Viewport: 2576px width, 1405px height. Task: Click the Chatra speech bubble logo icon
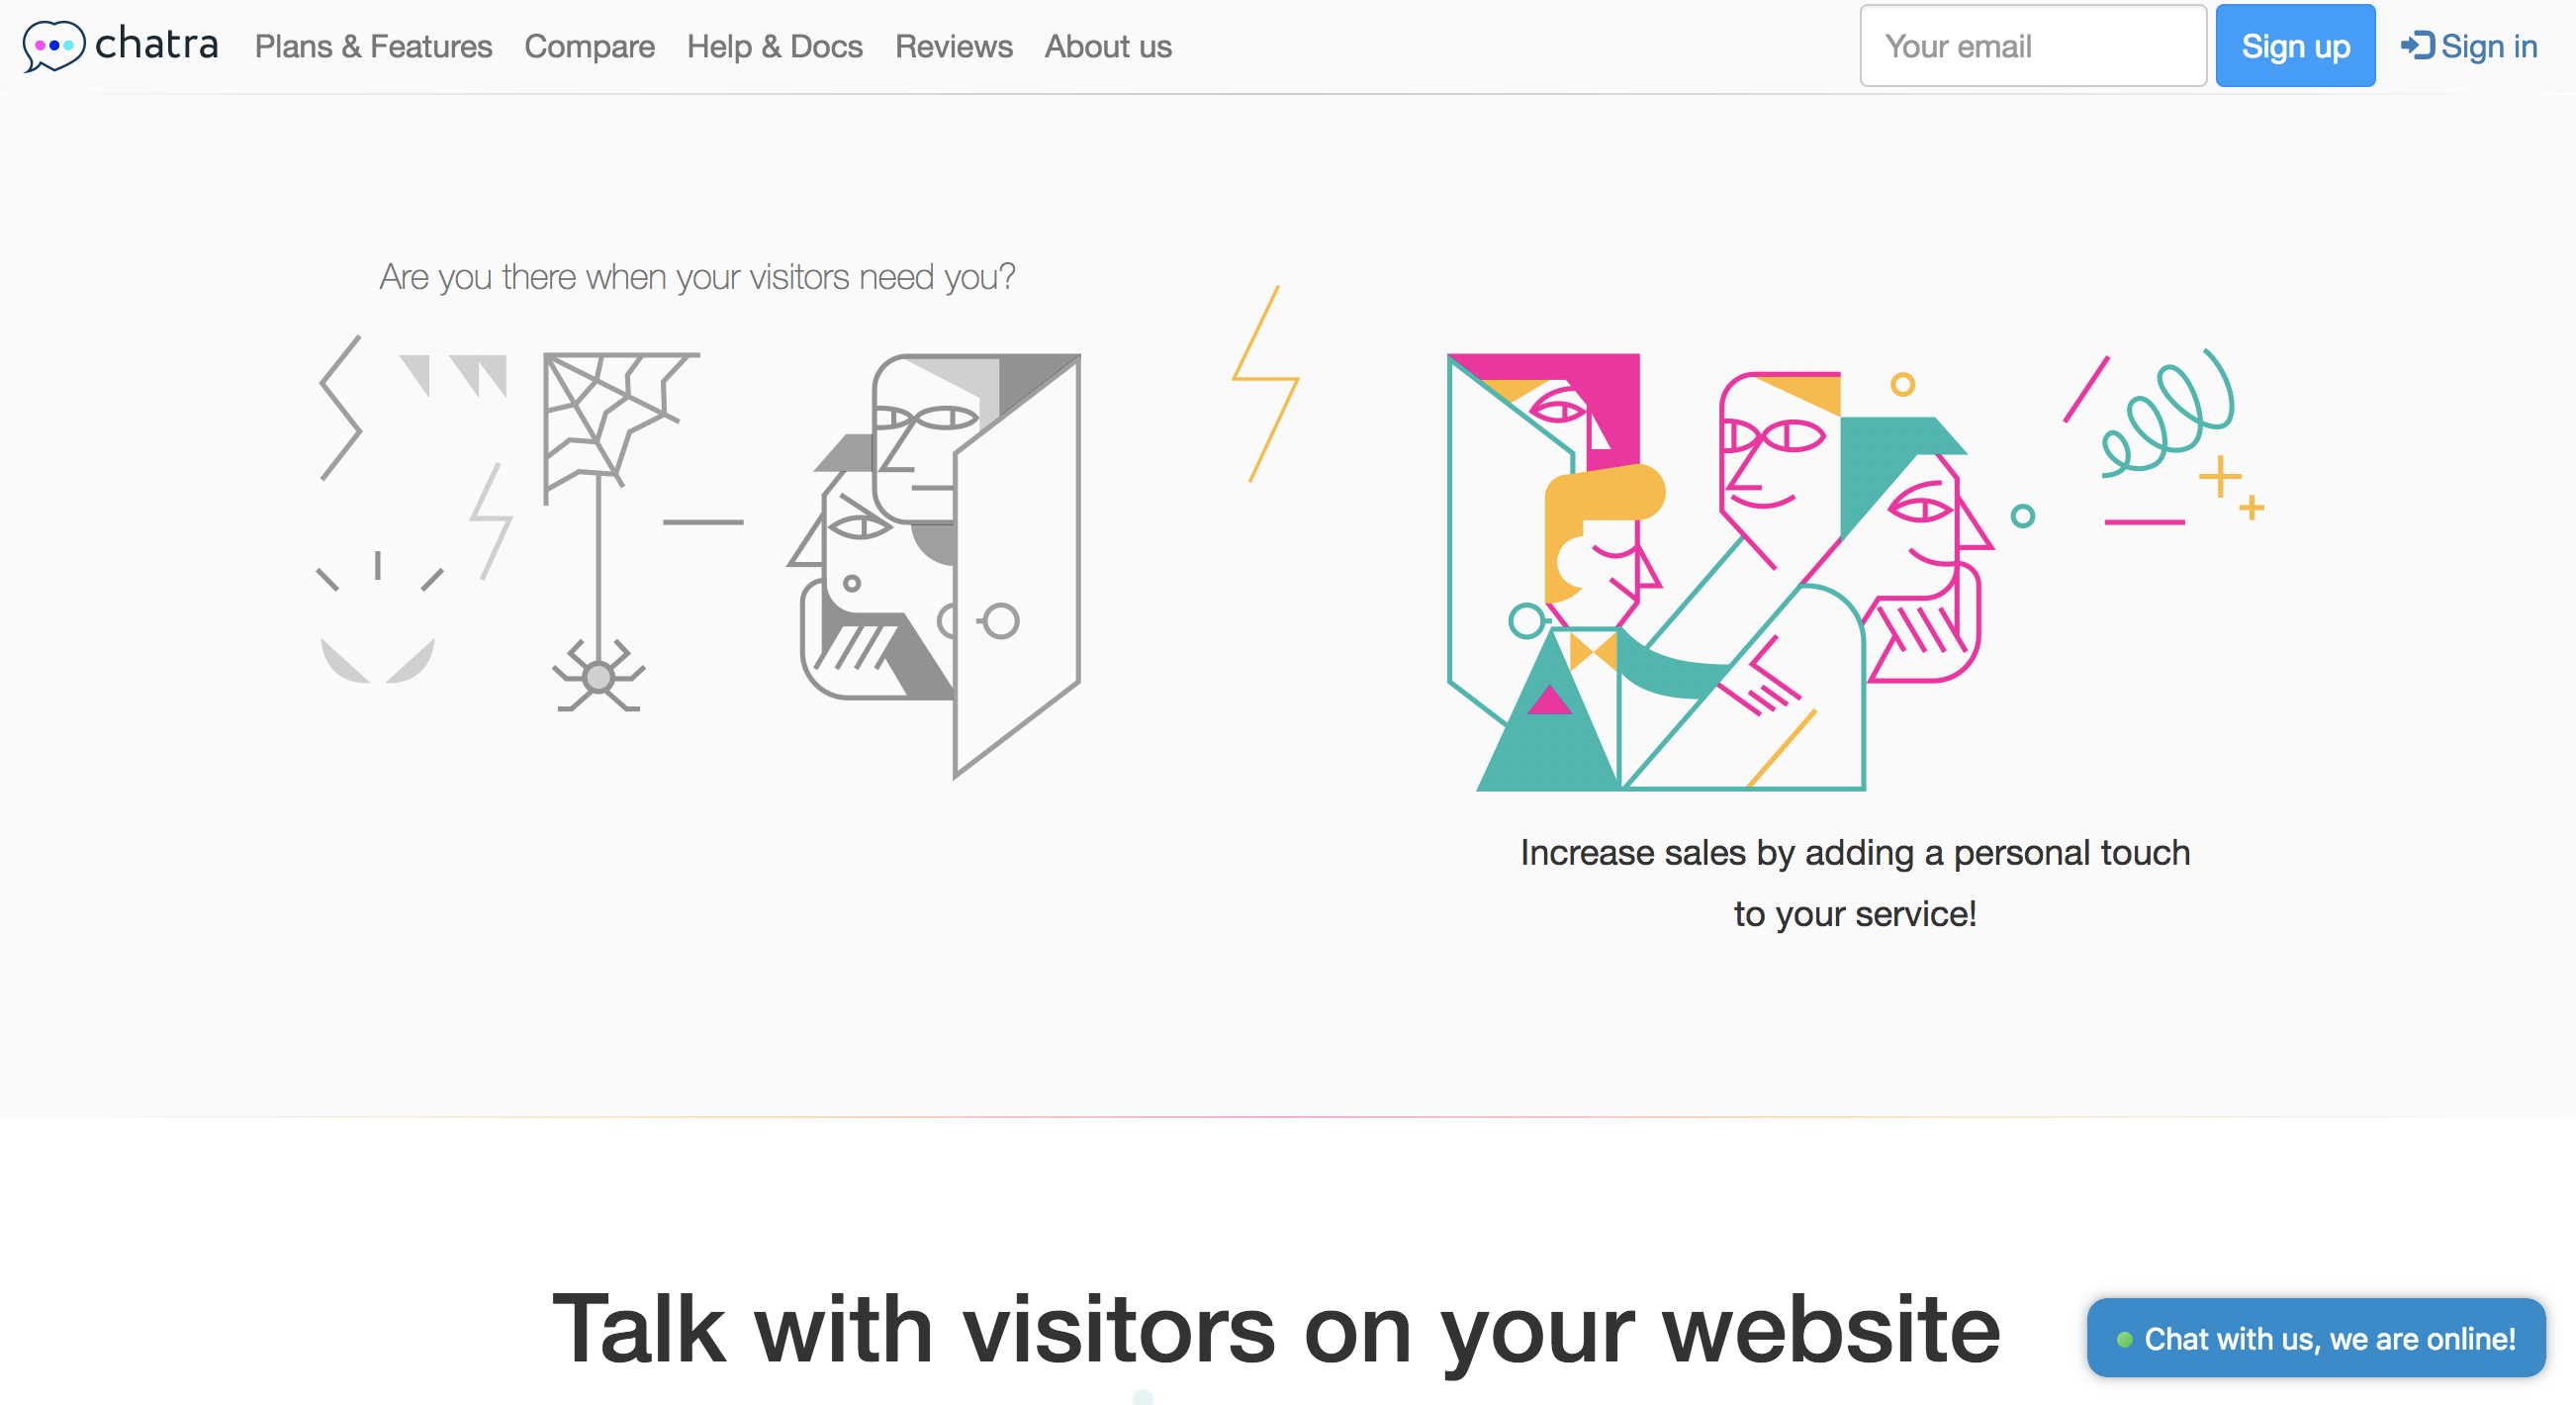pos(54,45)
